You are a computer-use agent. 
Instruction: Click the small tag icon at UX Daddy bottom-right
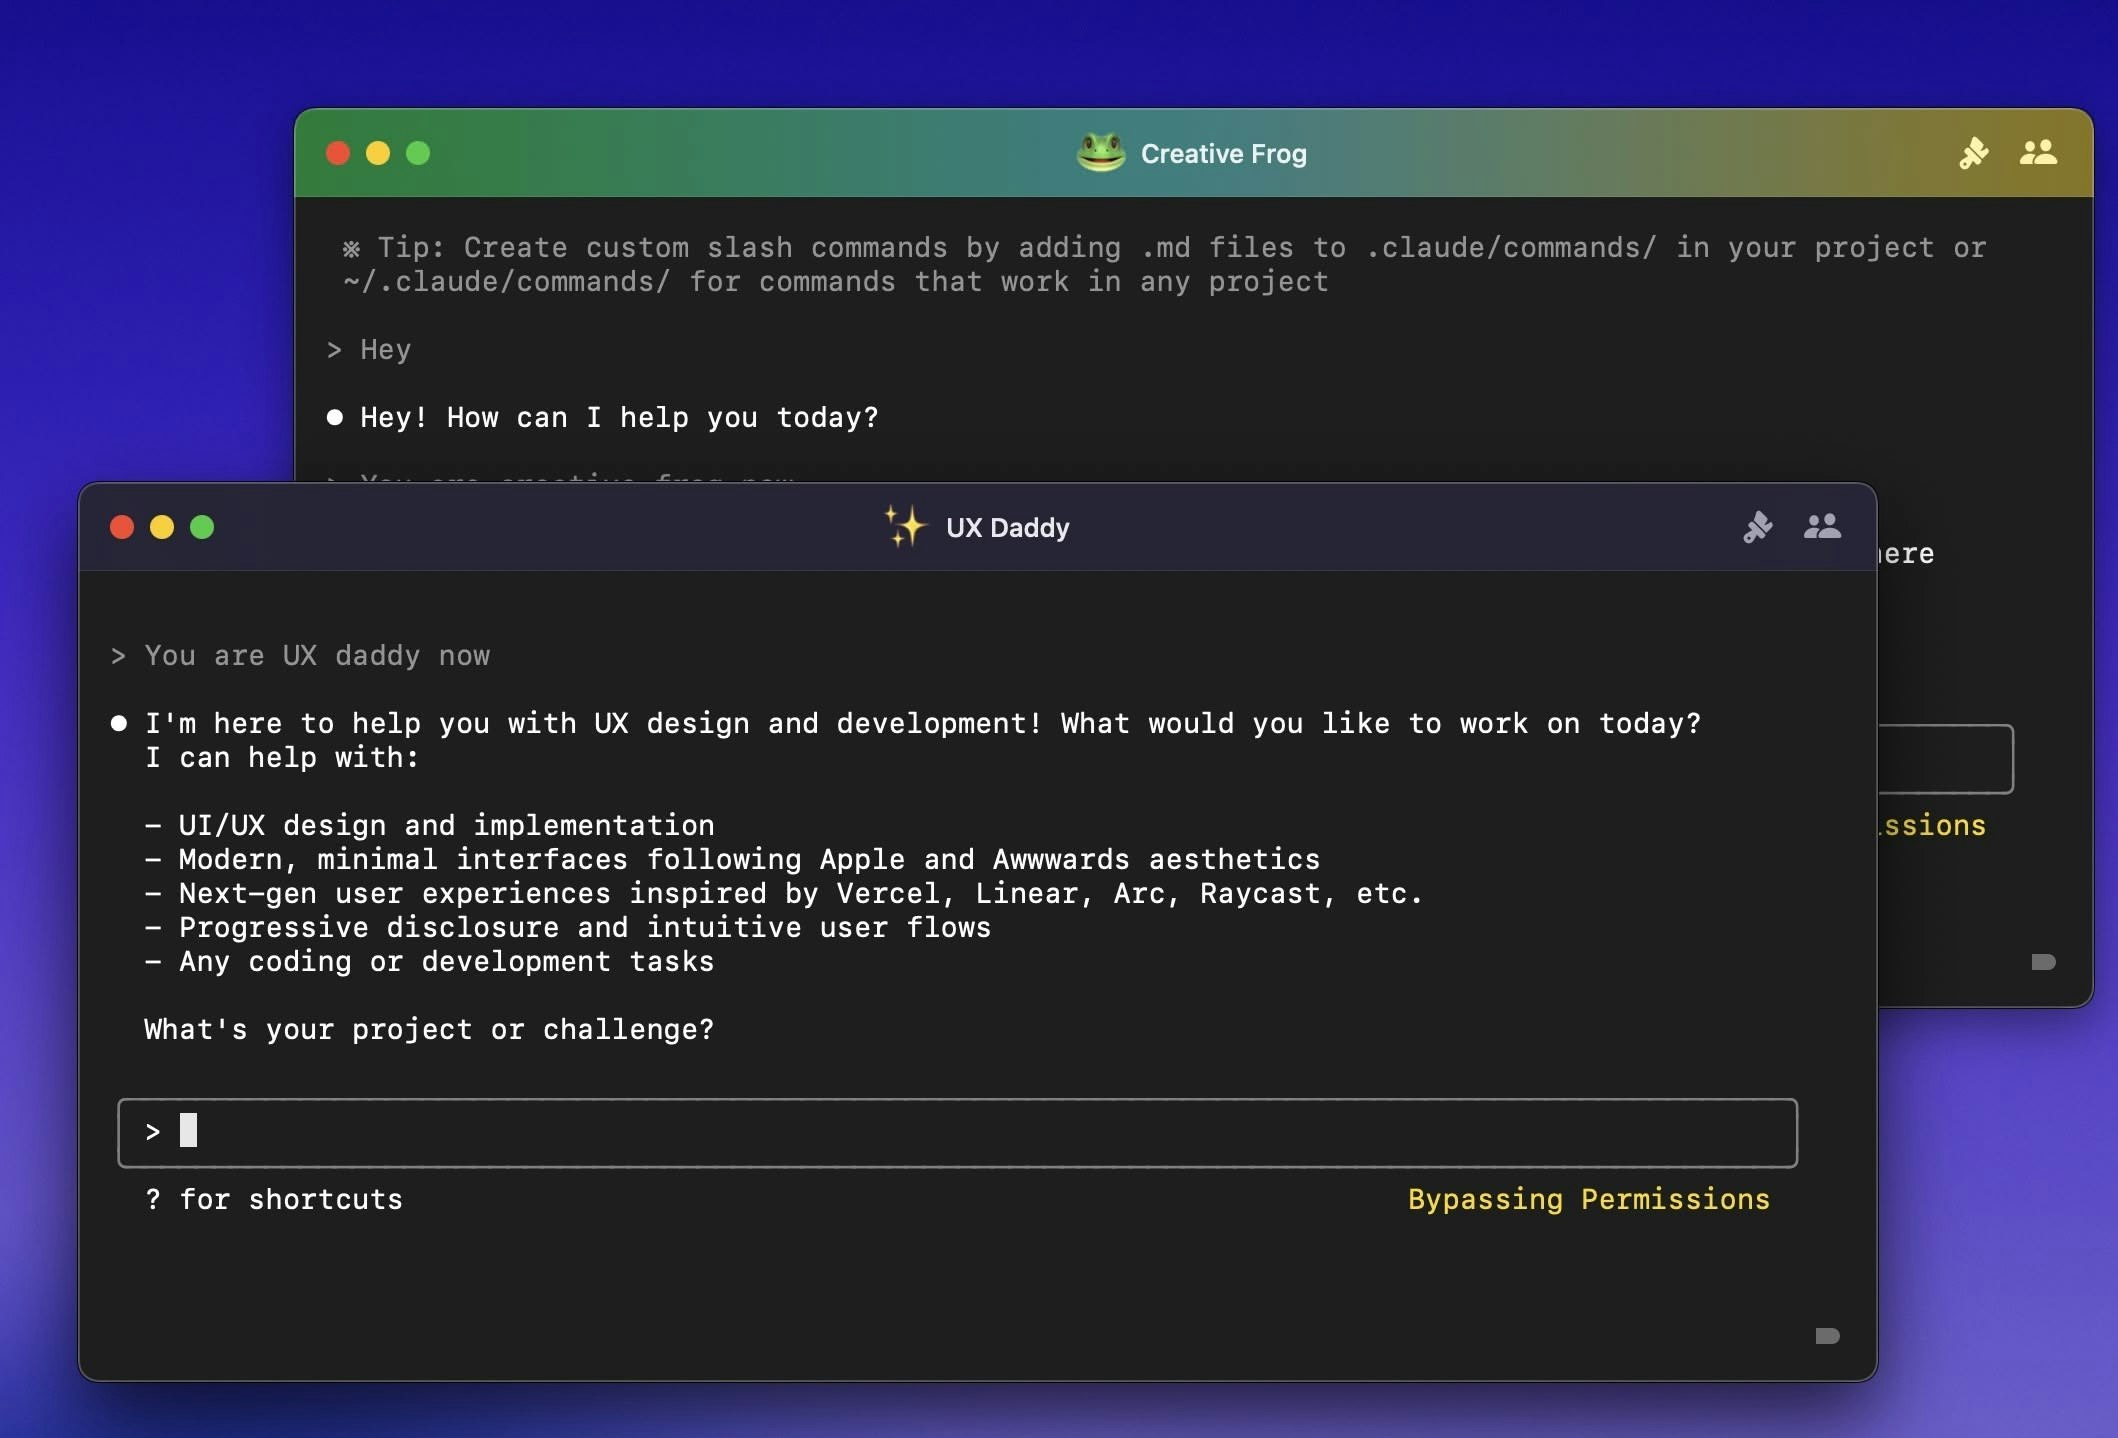click(1827, 1336)
